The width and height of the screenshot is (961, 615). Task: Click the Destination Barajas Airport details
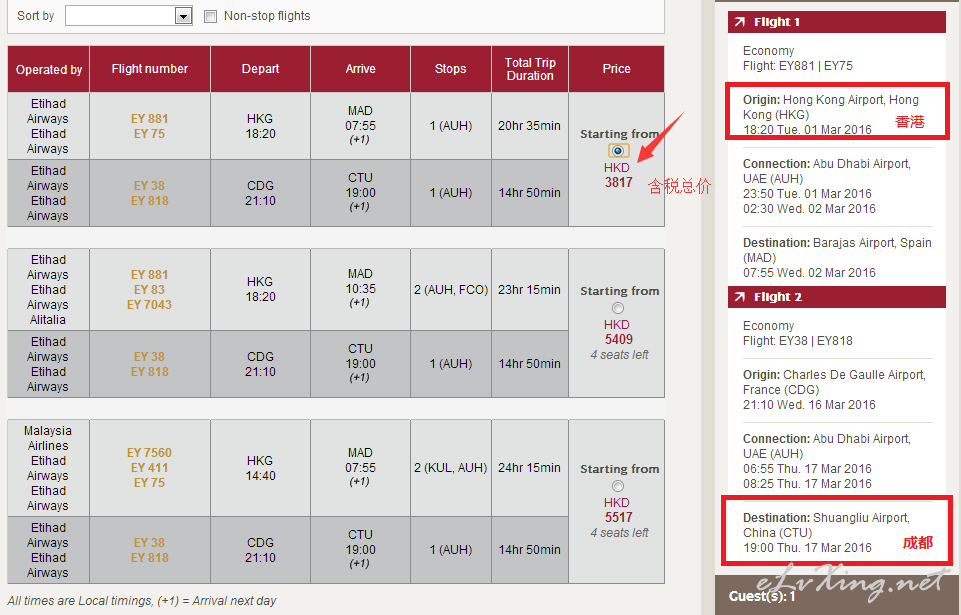tap(837, 258)
